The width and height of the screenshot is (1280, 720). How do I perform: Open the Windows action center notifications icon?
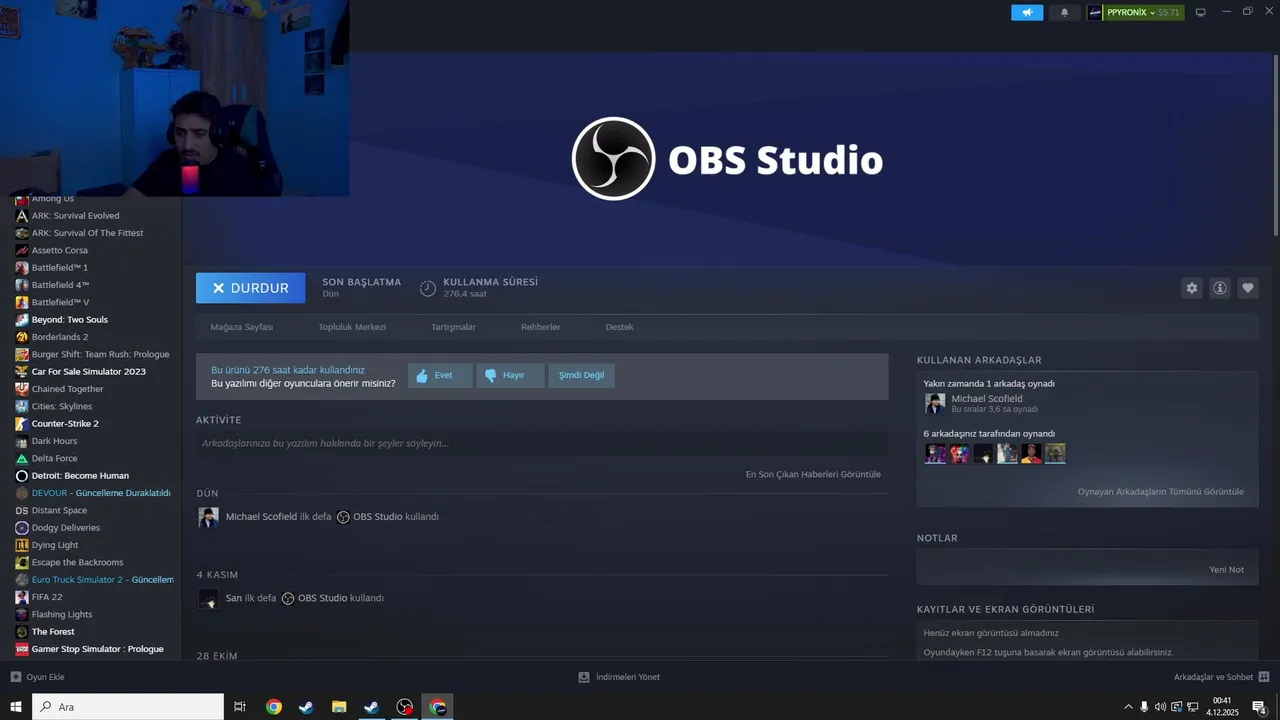coord(1260,707)
